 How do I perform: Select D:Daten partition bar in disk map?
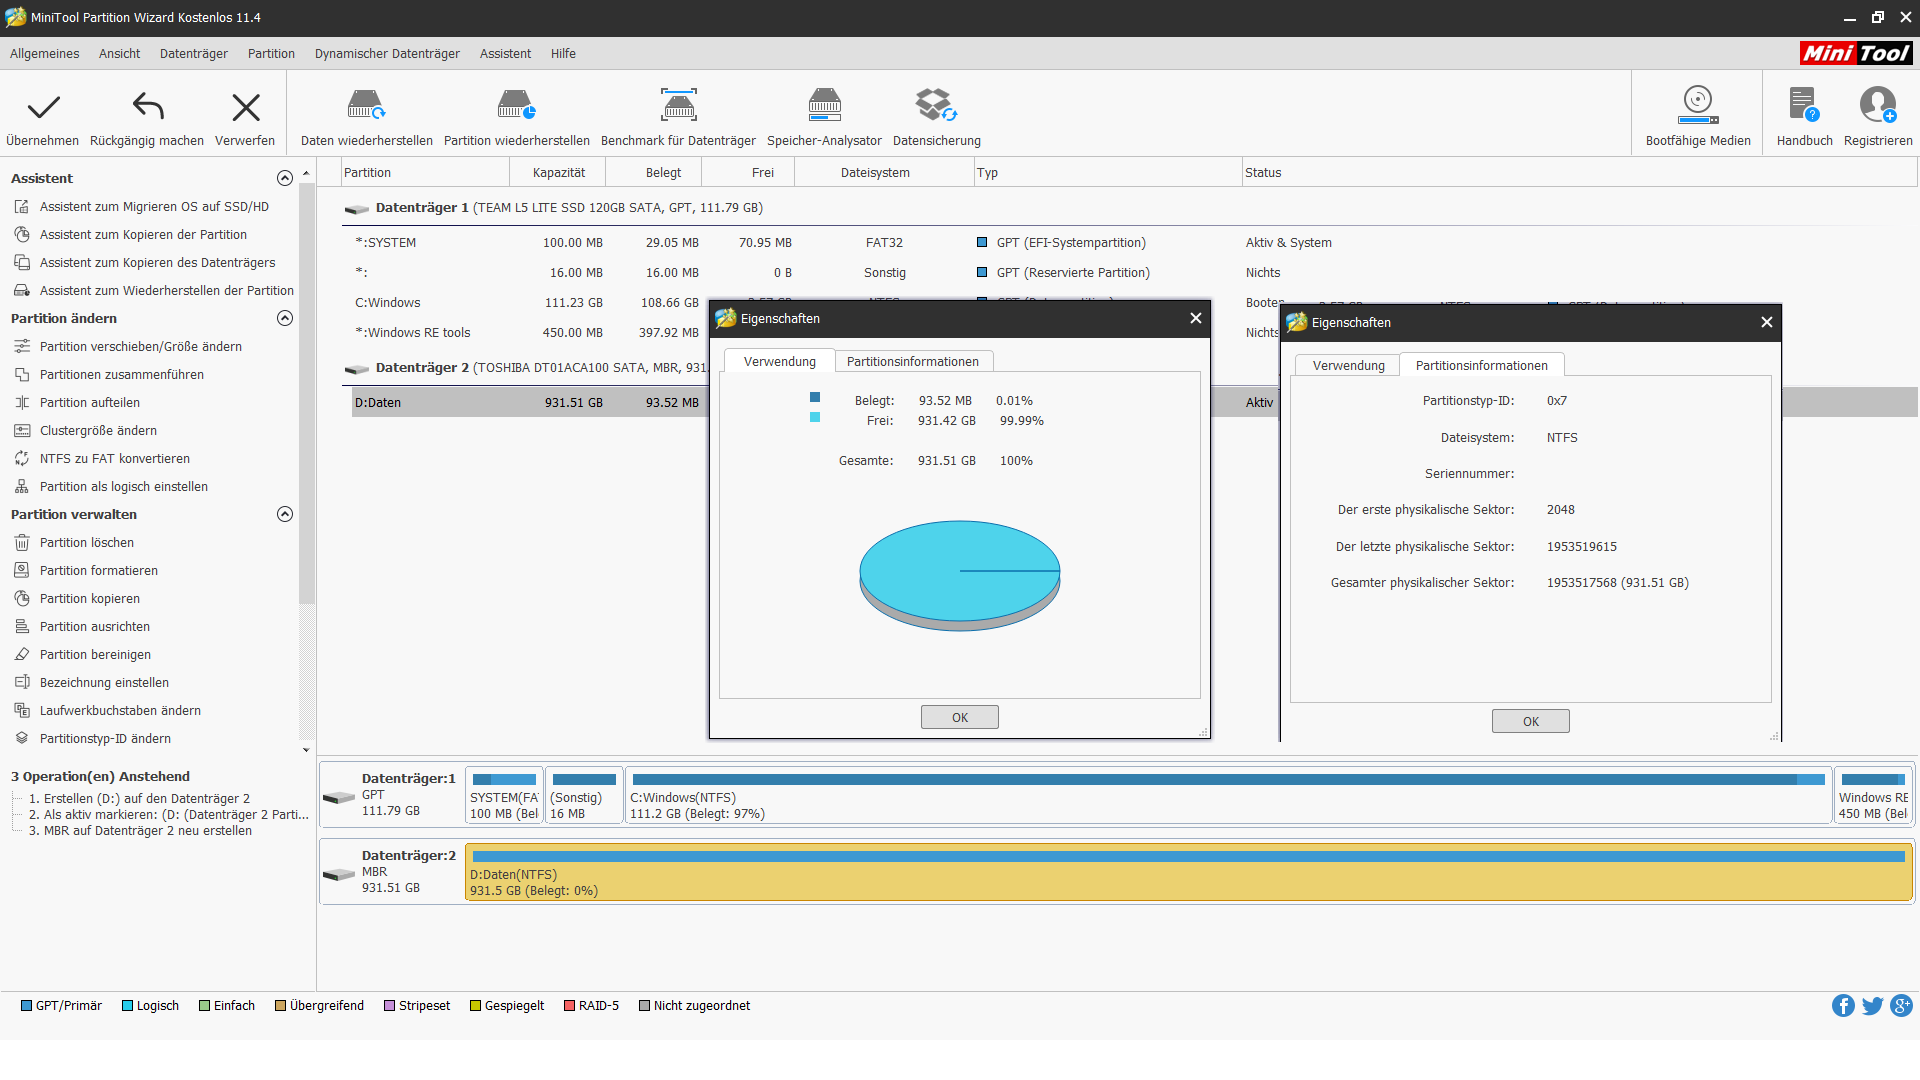(1188, 873)
